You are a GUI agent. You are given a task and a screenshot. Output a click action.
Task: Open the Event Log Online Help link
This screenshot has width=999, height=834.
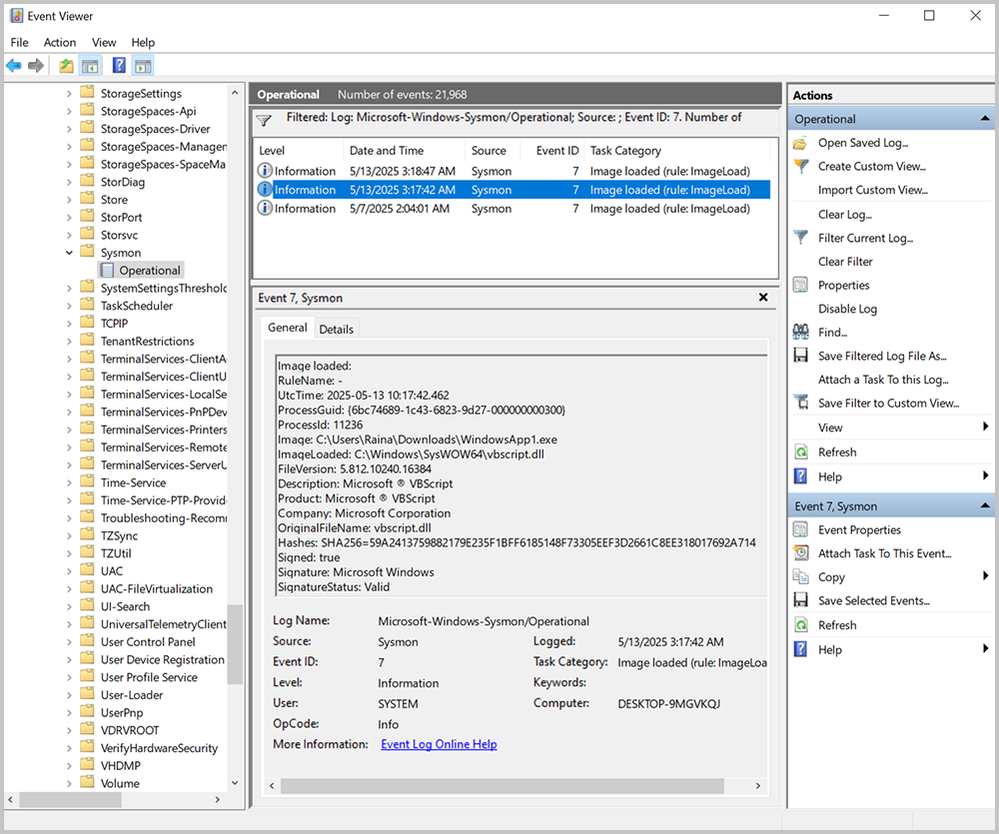438,744
